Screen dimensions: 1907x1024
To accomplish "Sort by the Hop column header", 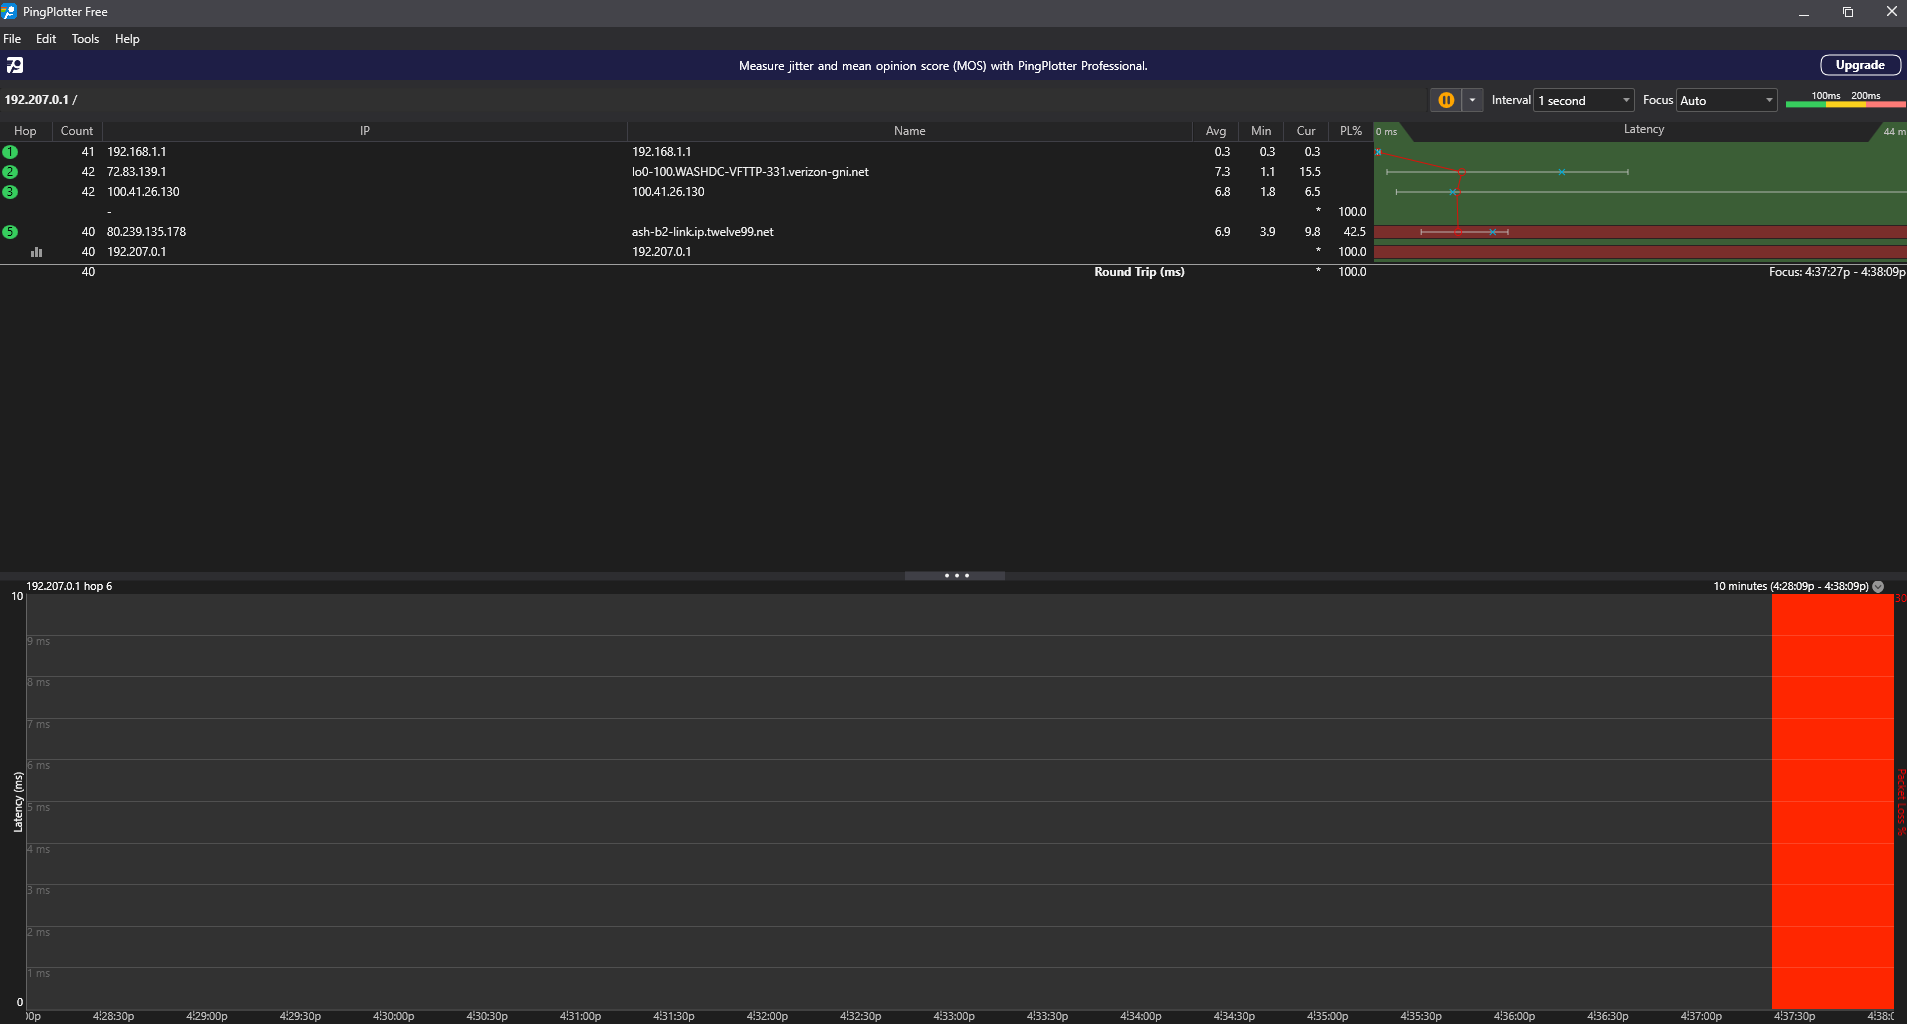I will pyautogui.click(x=25, y=131).
